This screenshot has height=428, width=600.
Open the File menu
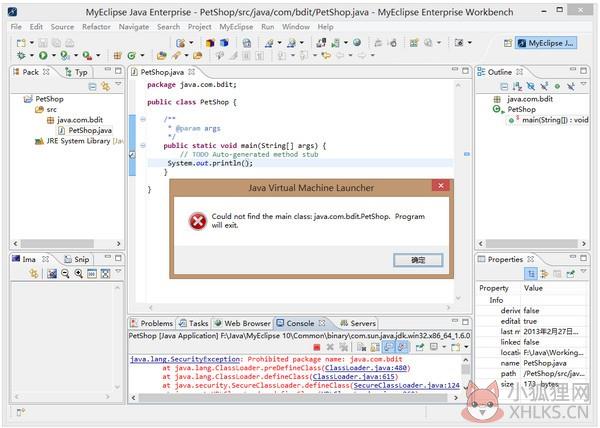point(16,27)
